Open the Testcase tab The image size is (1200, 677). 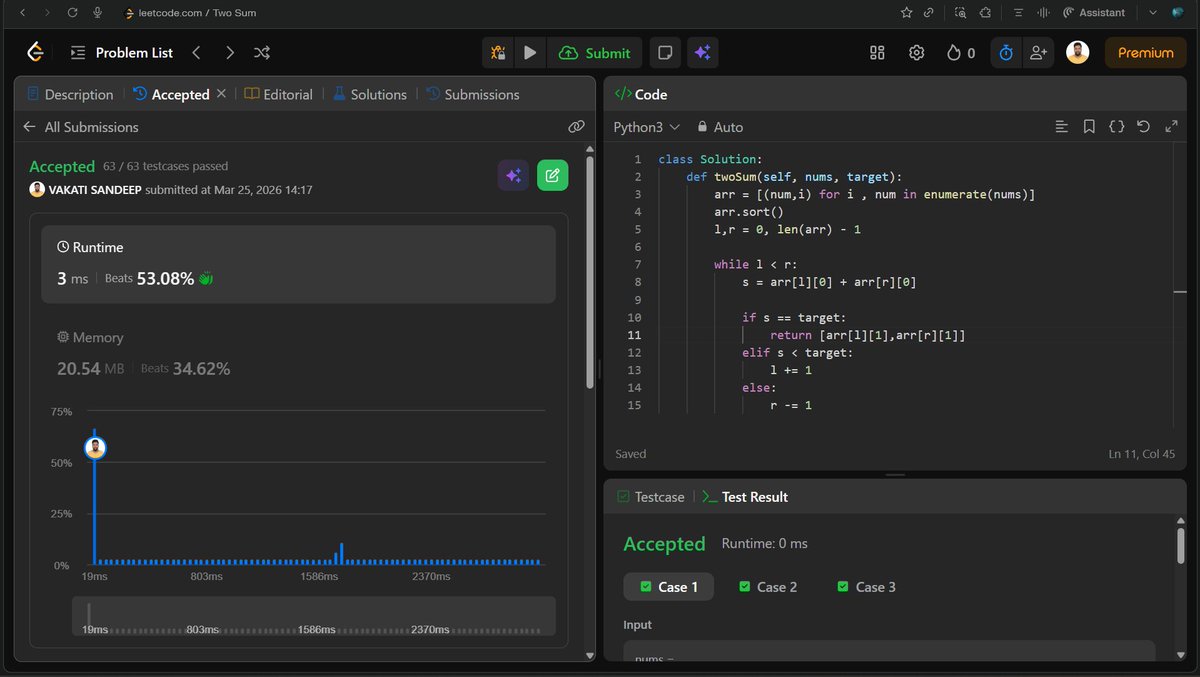pyautogui.click(x=651, y=497)
